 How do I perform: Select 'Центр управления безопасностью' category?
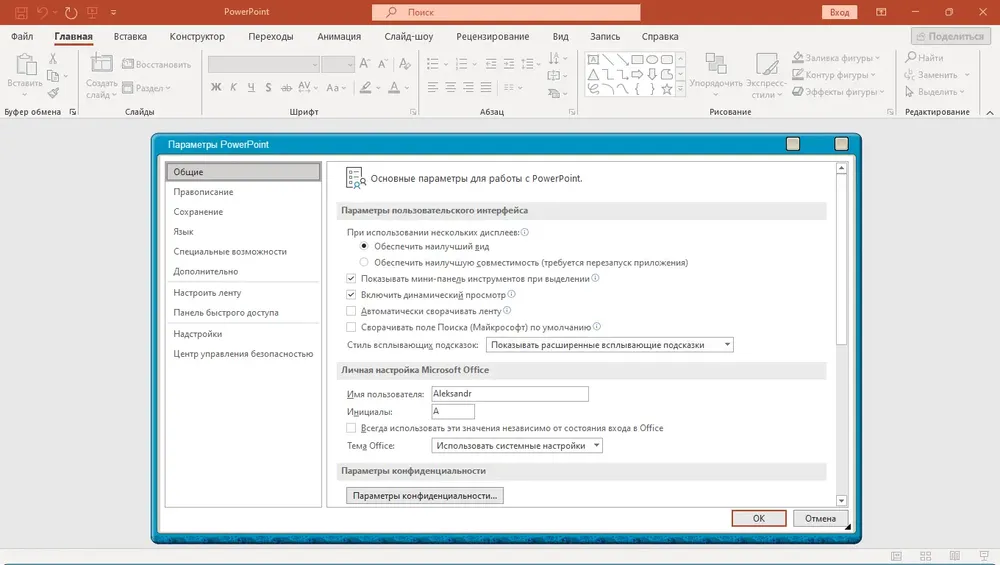pos(243,354)
